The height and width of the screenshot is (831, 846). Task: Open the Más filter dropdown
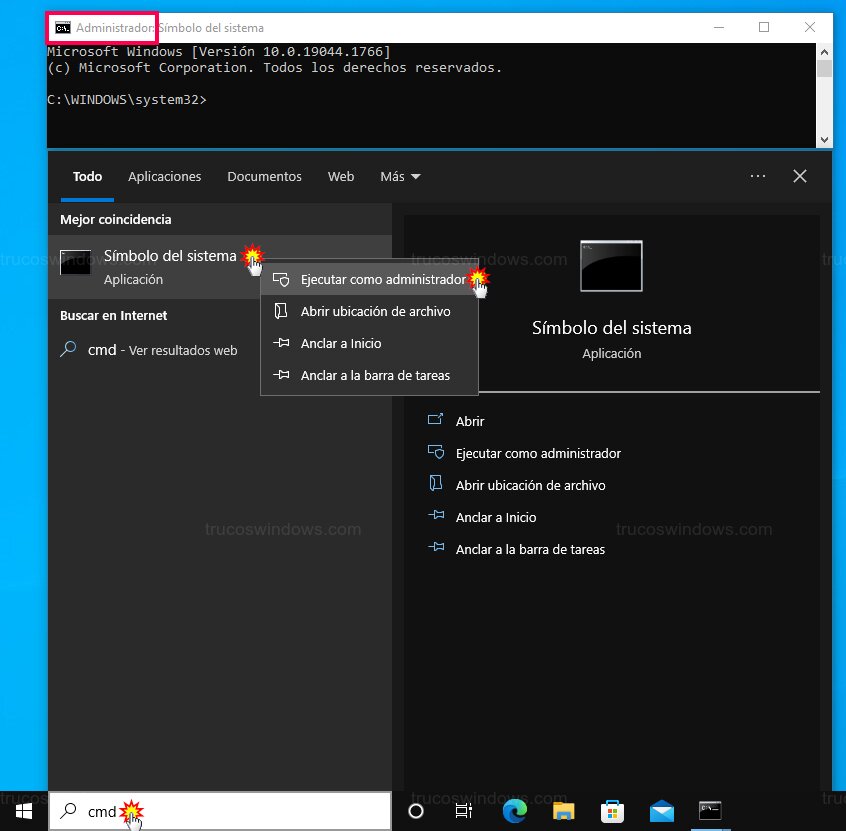399,176
